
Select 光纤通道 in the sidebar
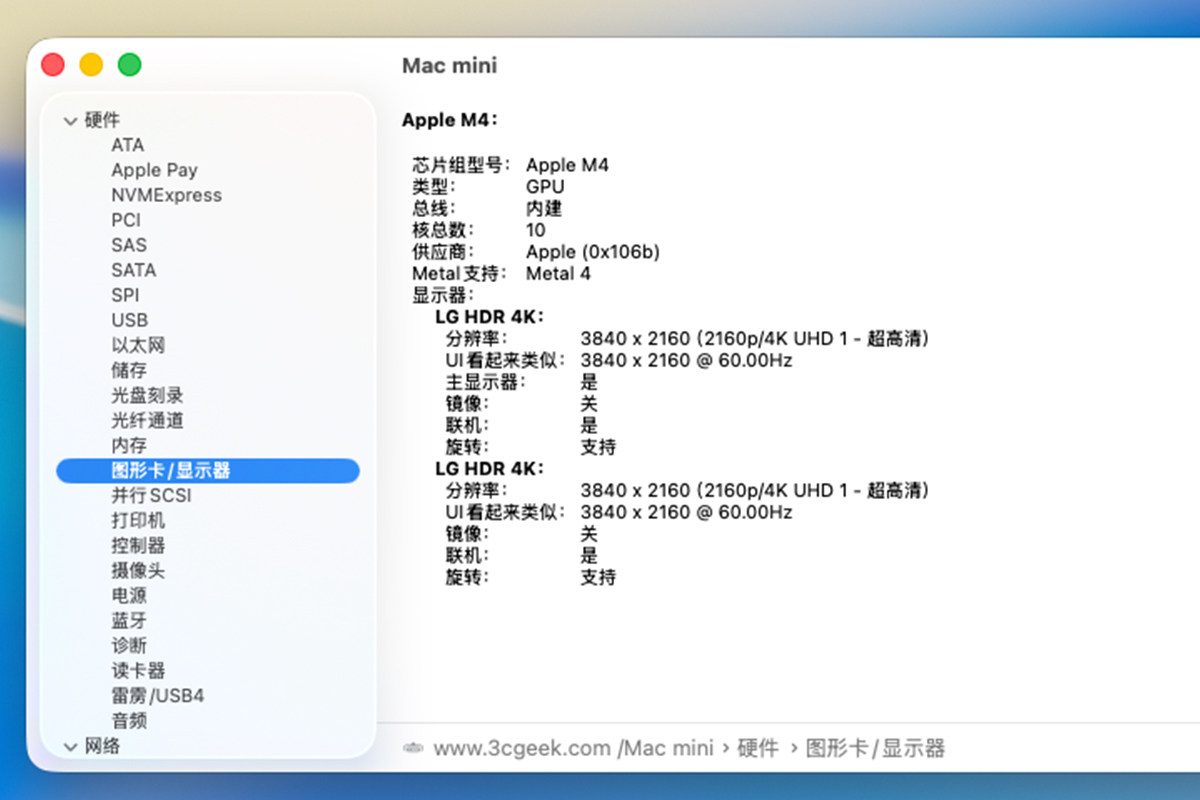[147, 420]
